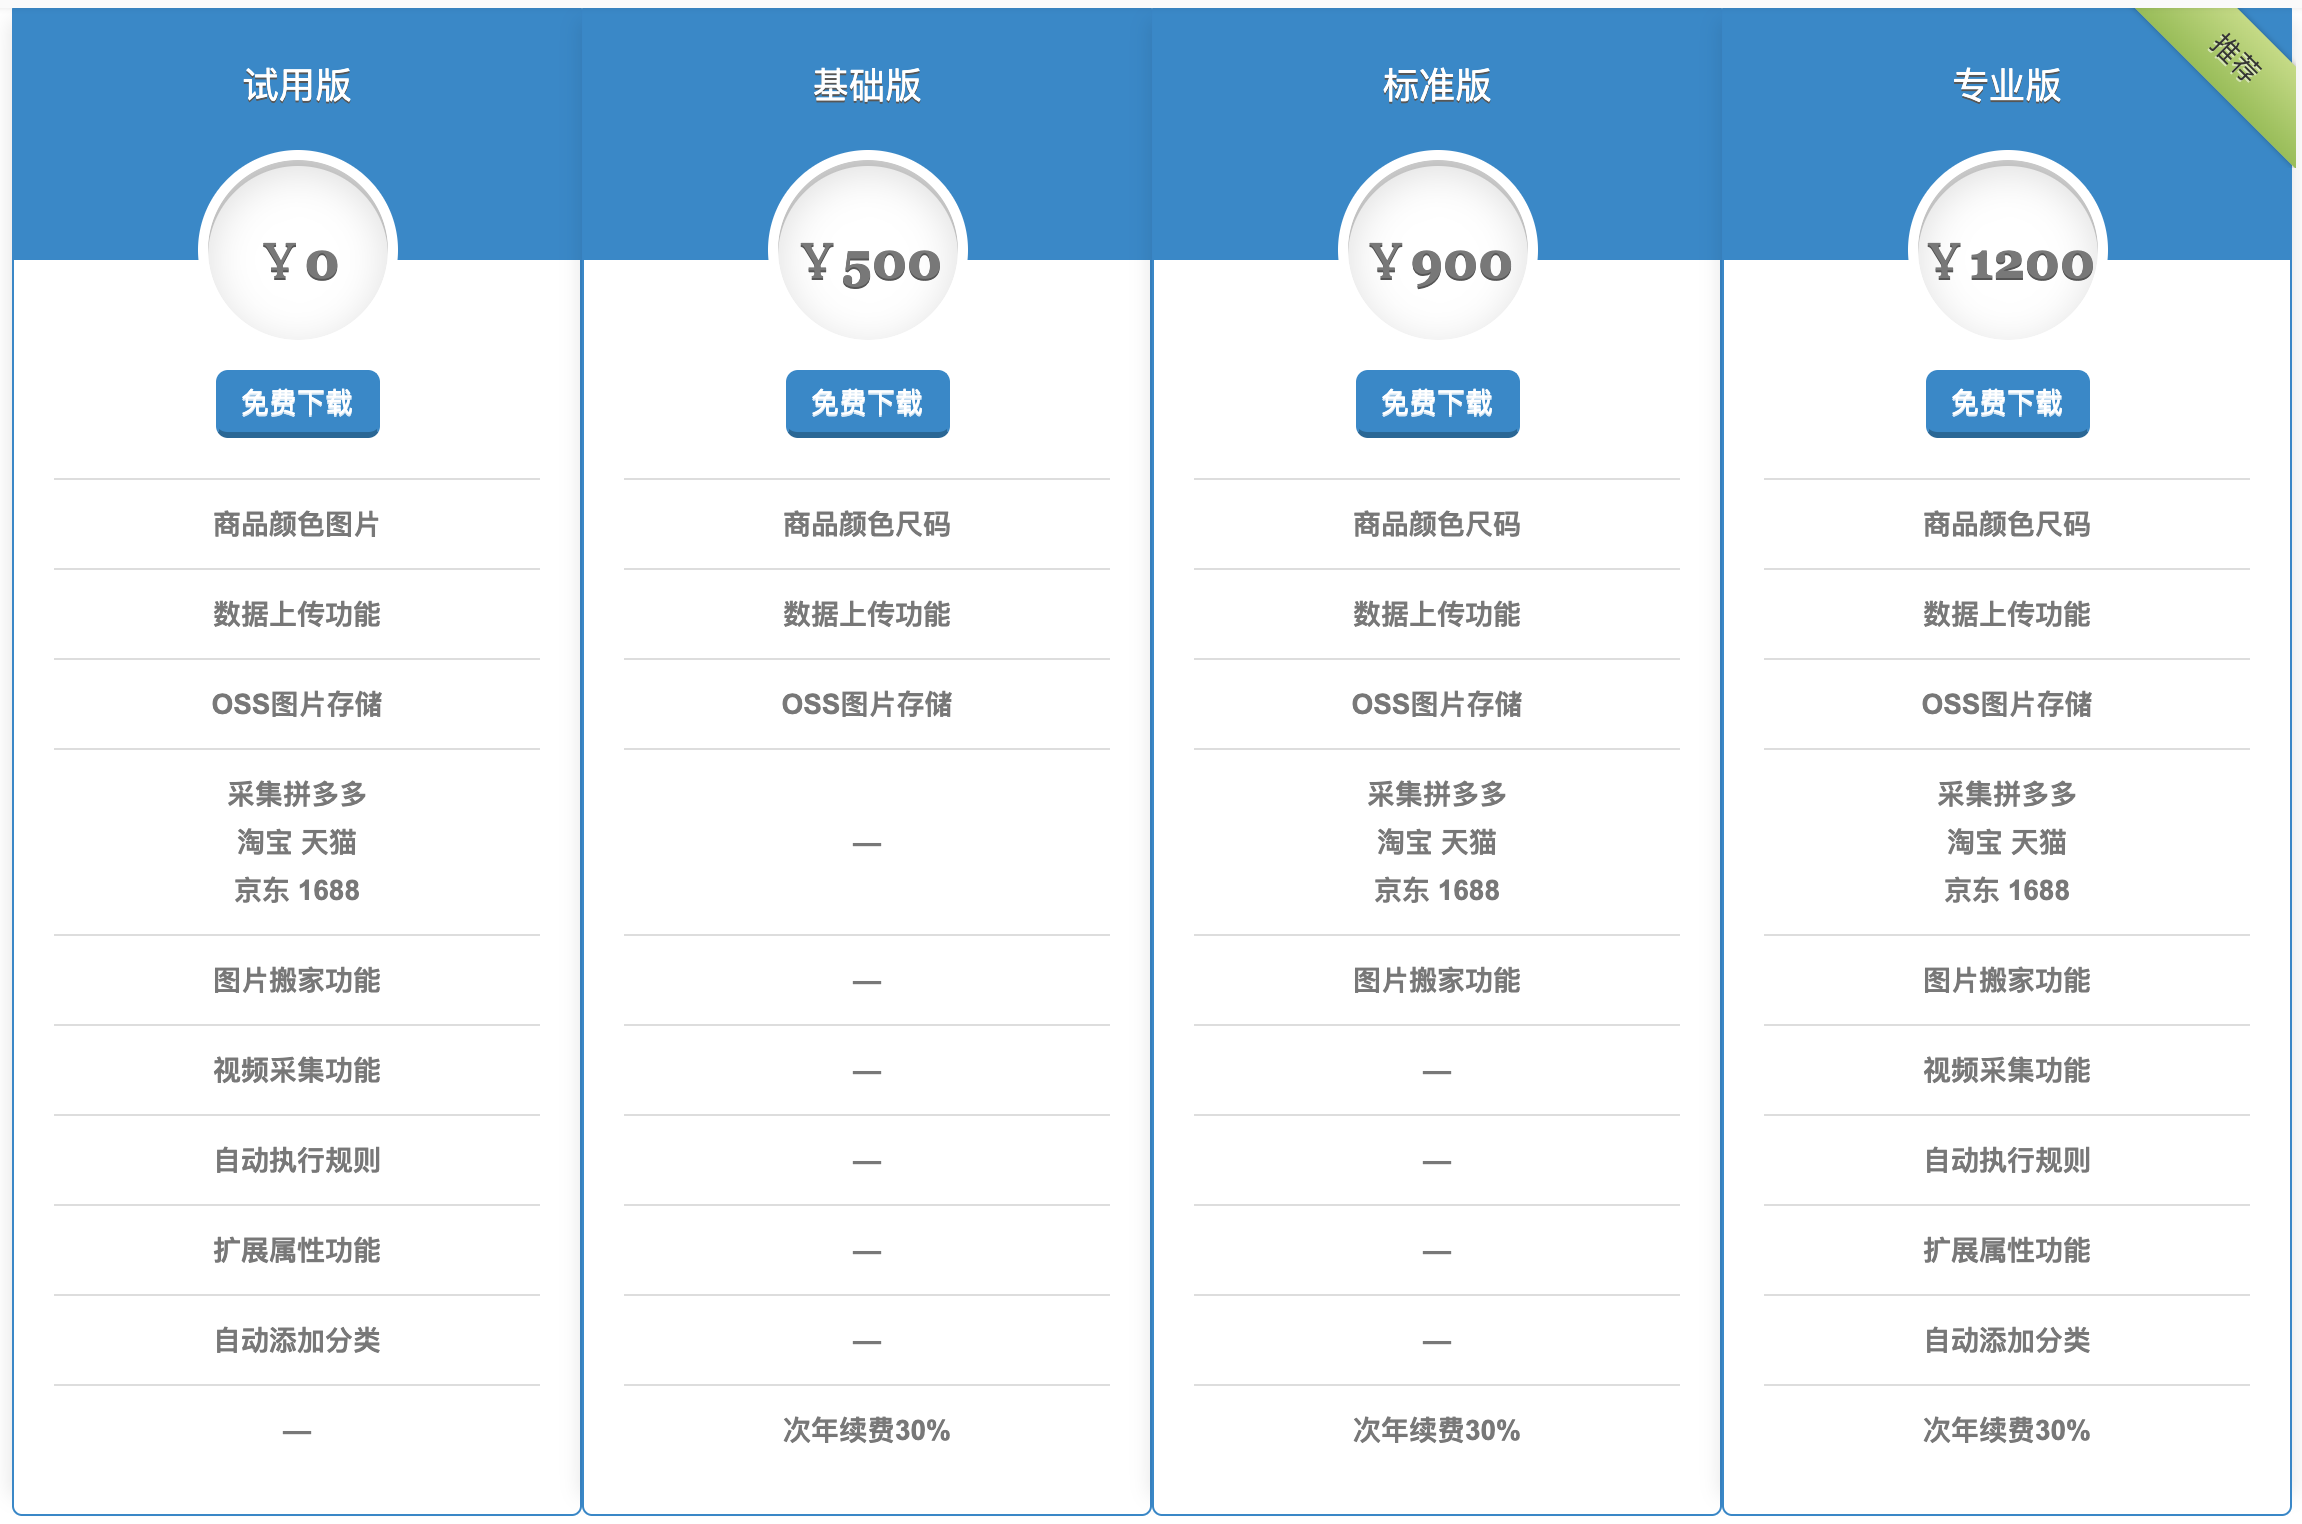Click the ¥900 price badge
Image resolution: width=2302 pixels, height=1524 pixels.
click(1438, 250)
